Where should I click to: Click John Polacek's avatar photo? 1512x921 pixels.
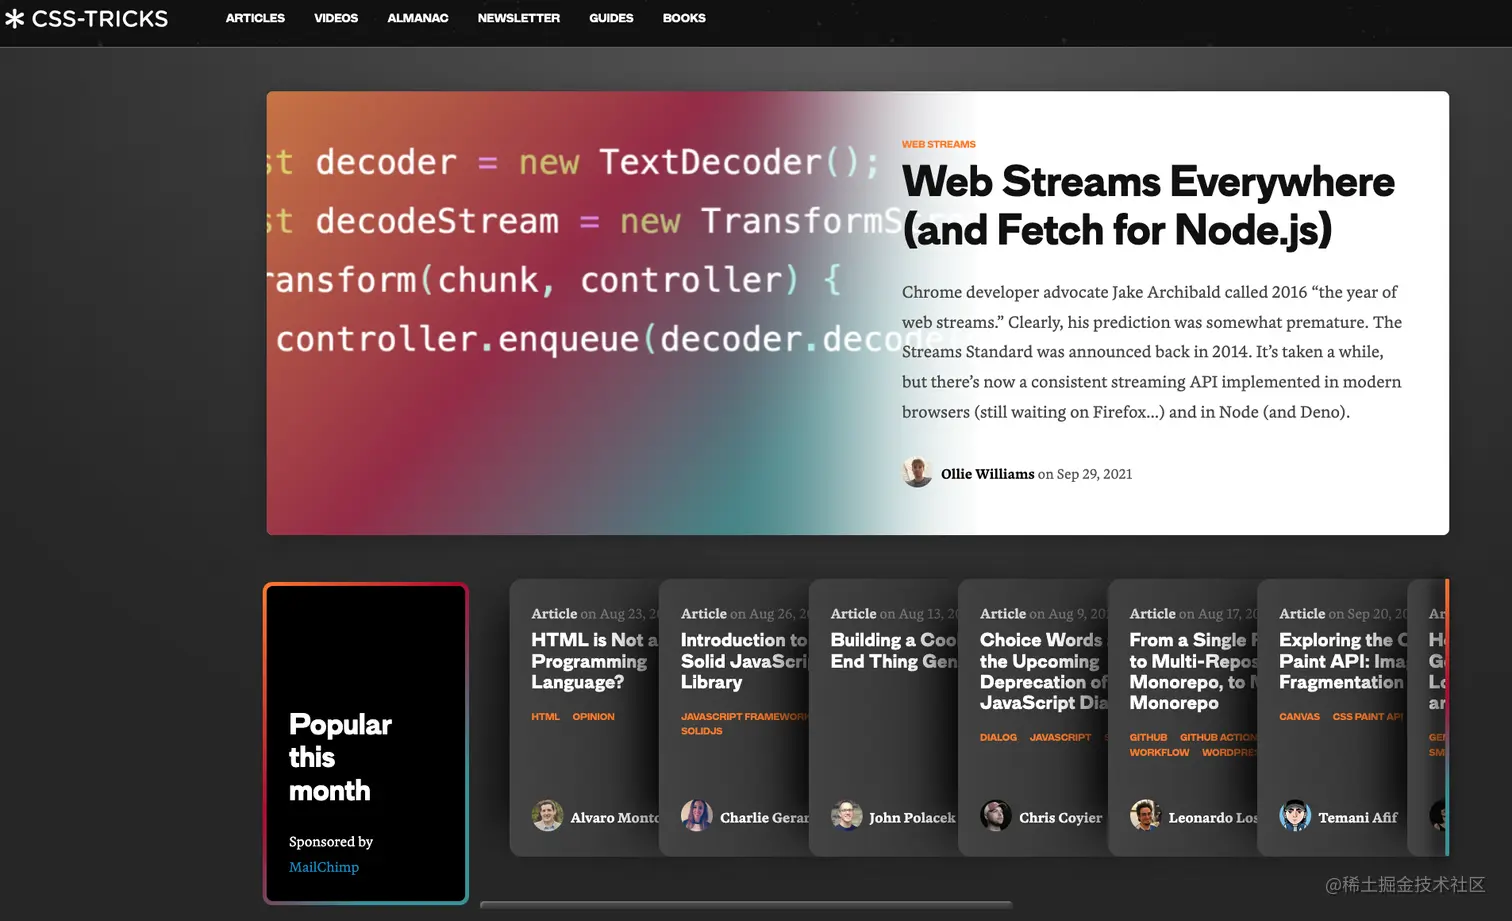click(846, 816)
